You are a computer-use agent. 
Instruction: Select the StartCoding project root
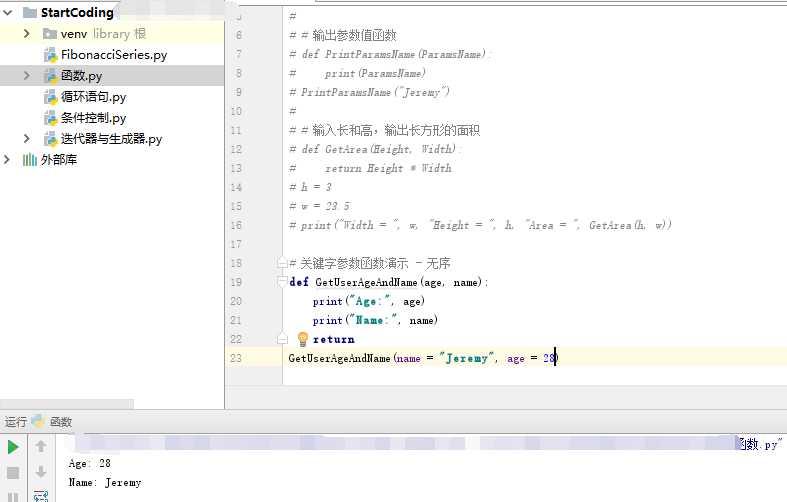pyautogui.click(x=77, y=13)
